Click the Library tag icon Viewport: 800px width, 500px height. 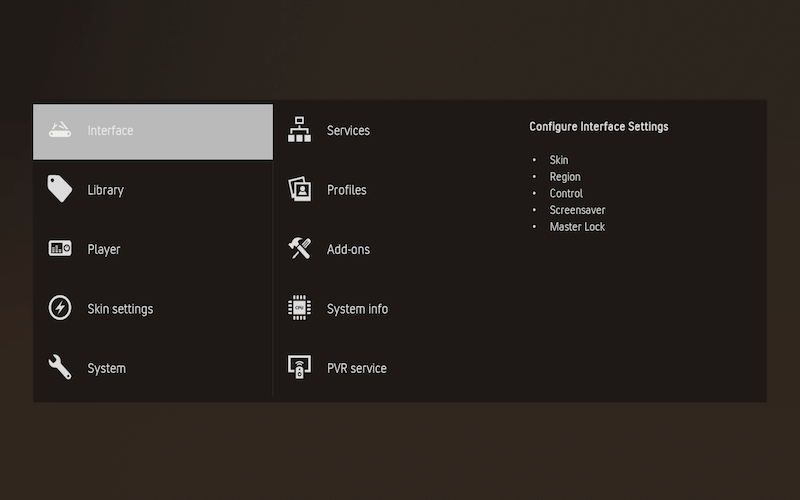point(60,189)
